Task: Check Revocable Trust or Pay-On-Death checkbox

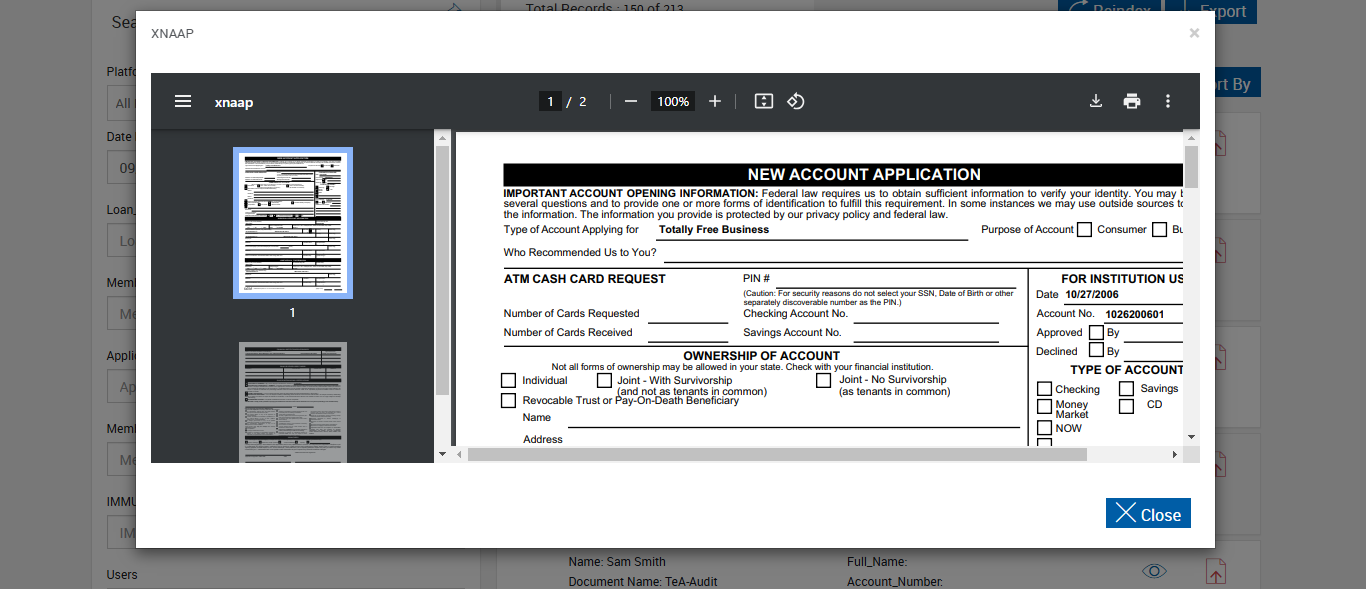Action: (508, 401)
